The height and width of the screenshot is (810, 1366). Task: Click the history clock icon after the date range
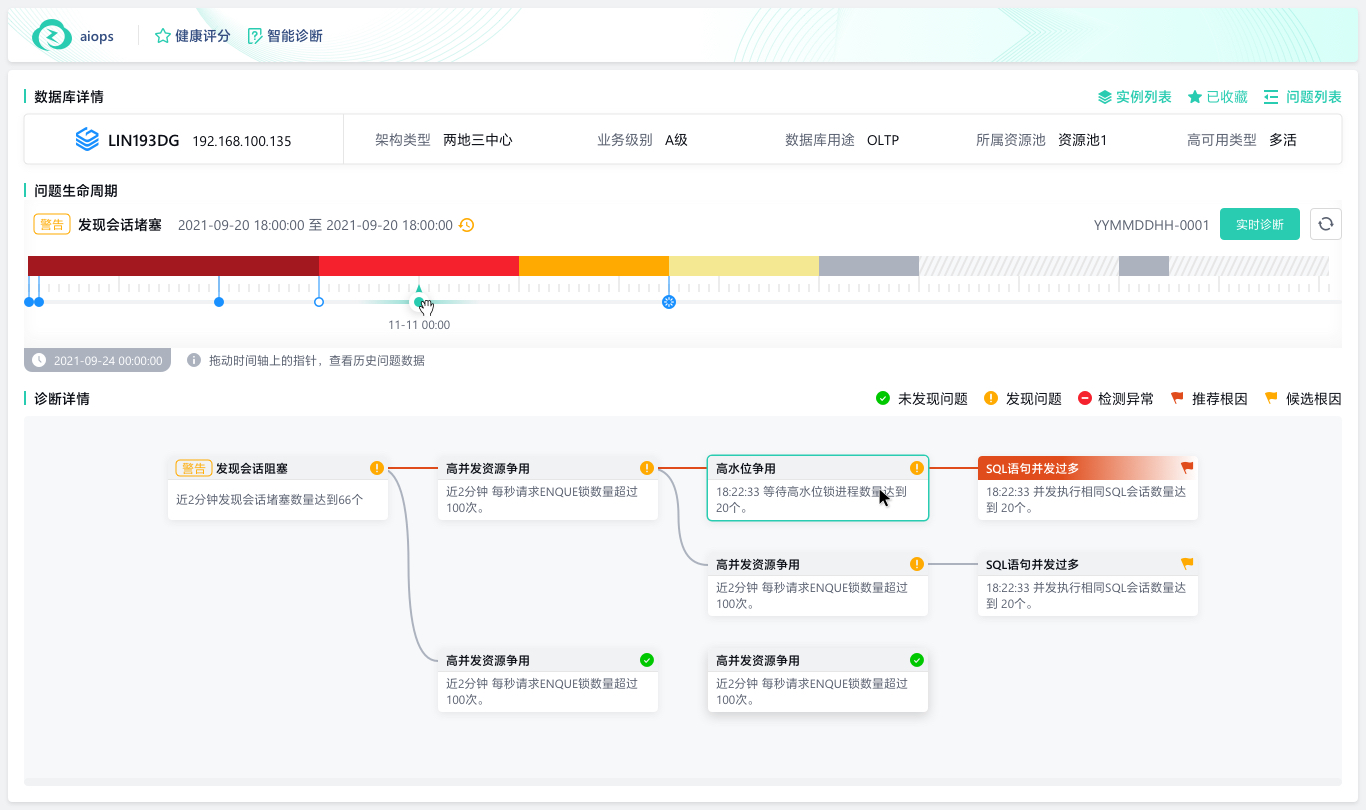pos(467,225)
